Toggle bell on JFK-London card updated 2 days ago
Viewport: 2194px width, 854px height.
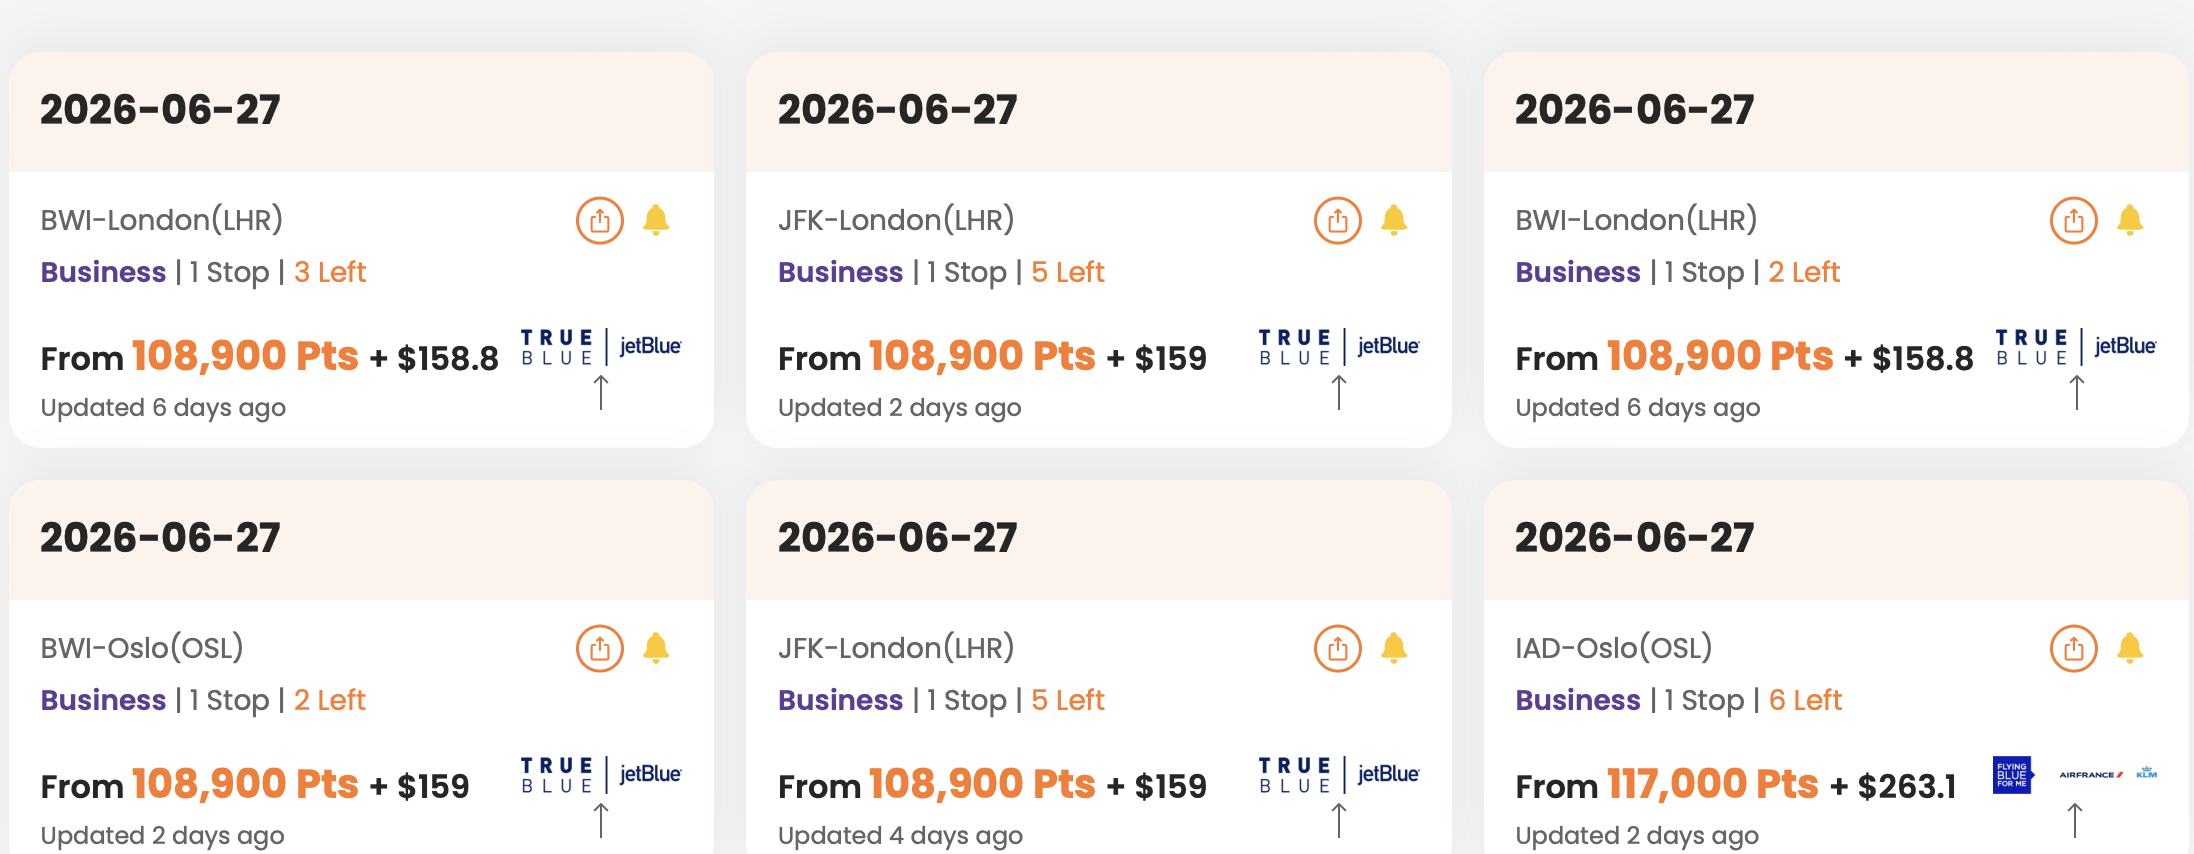1393,220
